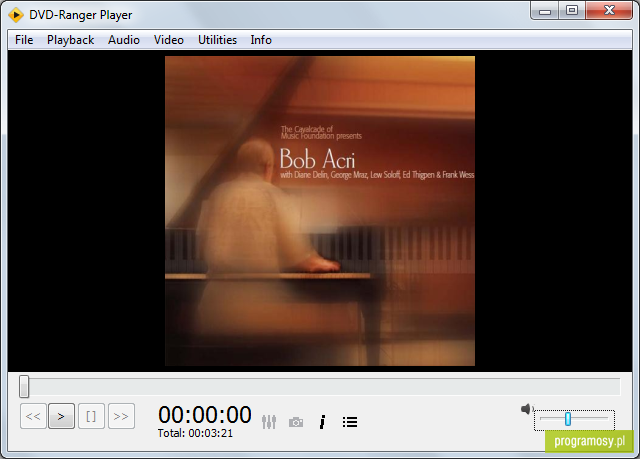Click the seek bar position handle
Viewport: 640px width, 459px height.
[x=24, y=386]
